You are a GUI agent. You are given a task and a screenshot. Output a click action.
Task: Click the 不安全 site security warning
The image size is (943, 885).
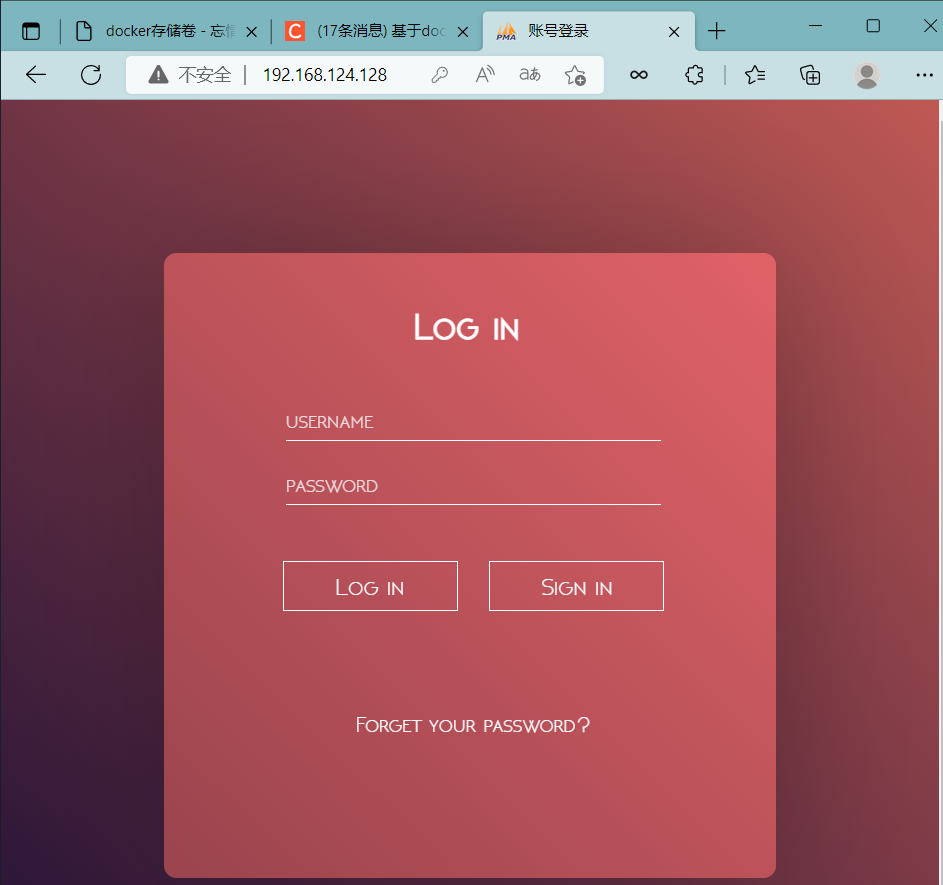pos(189,75)
